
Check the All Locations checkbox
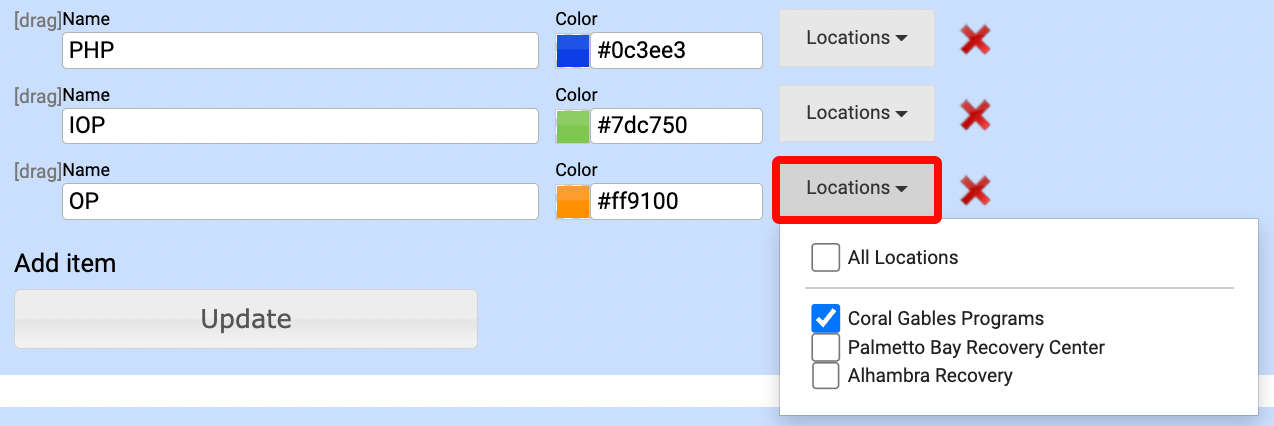826,258
